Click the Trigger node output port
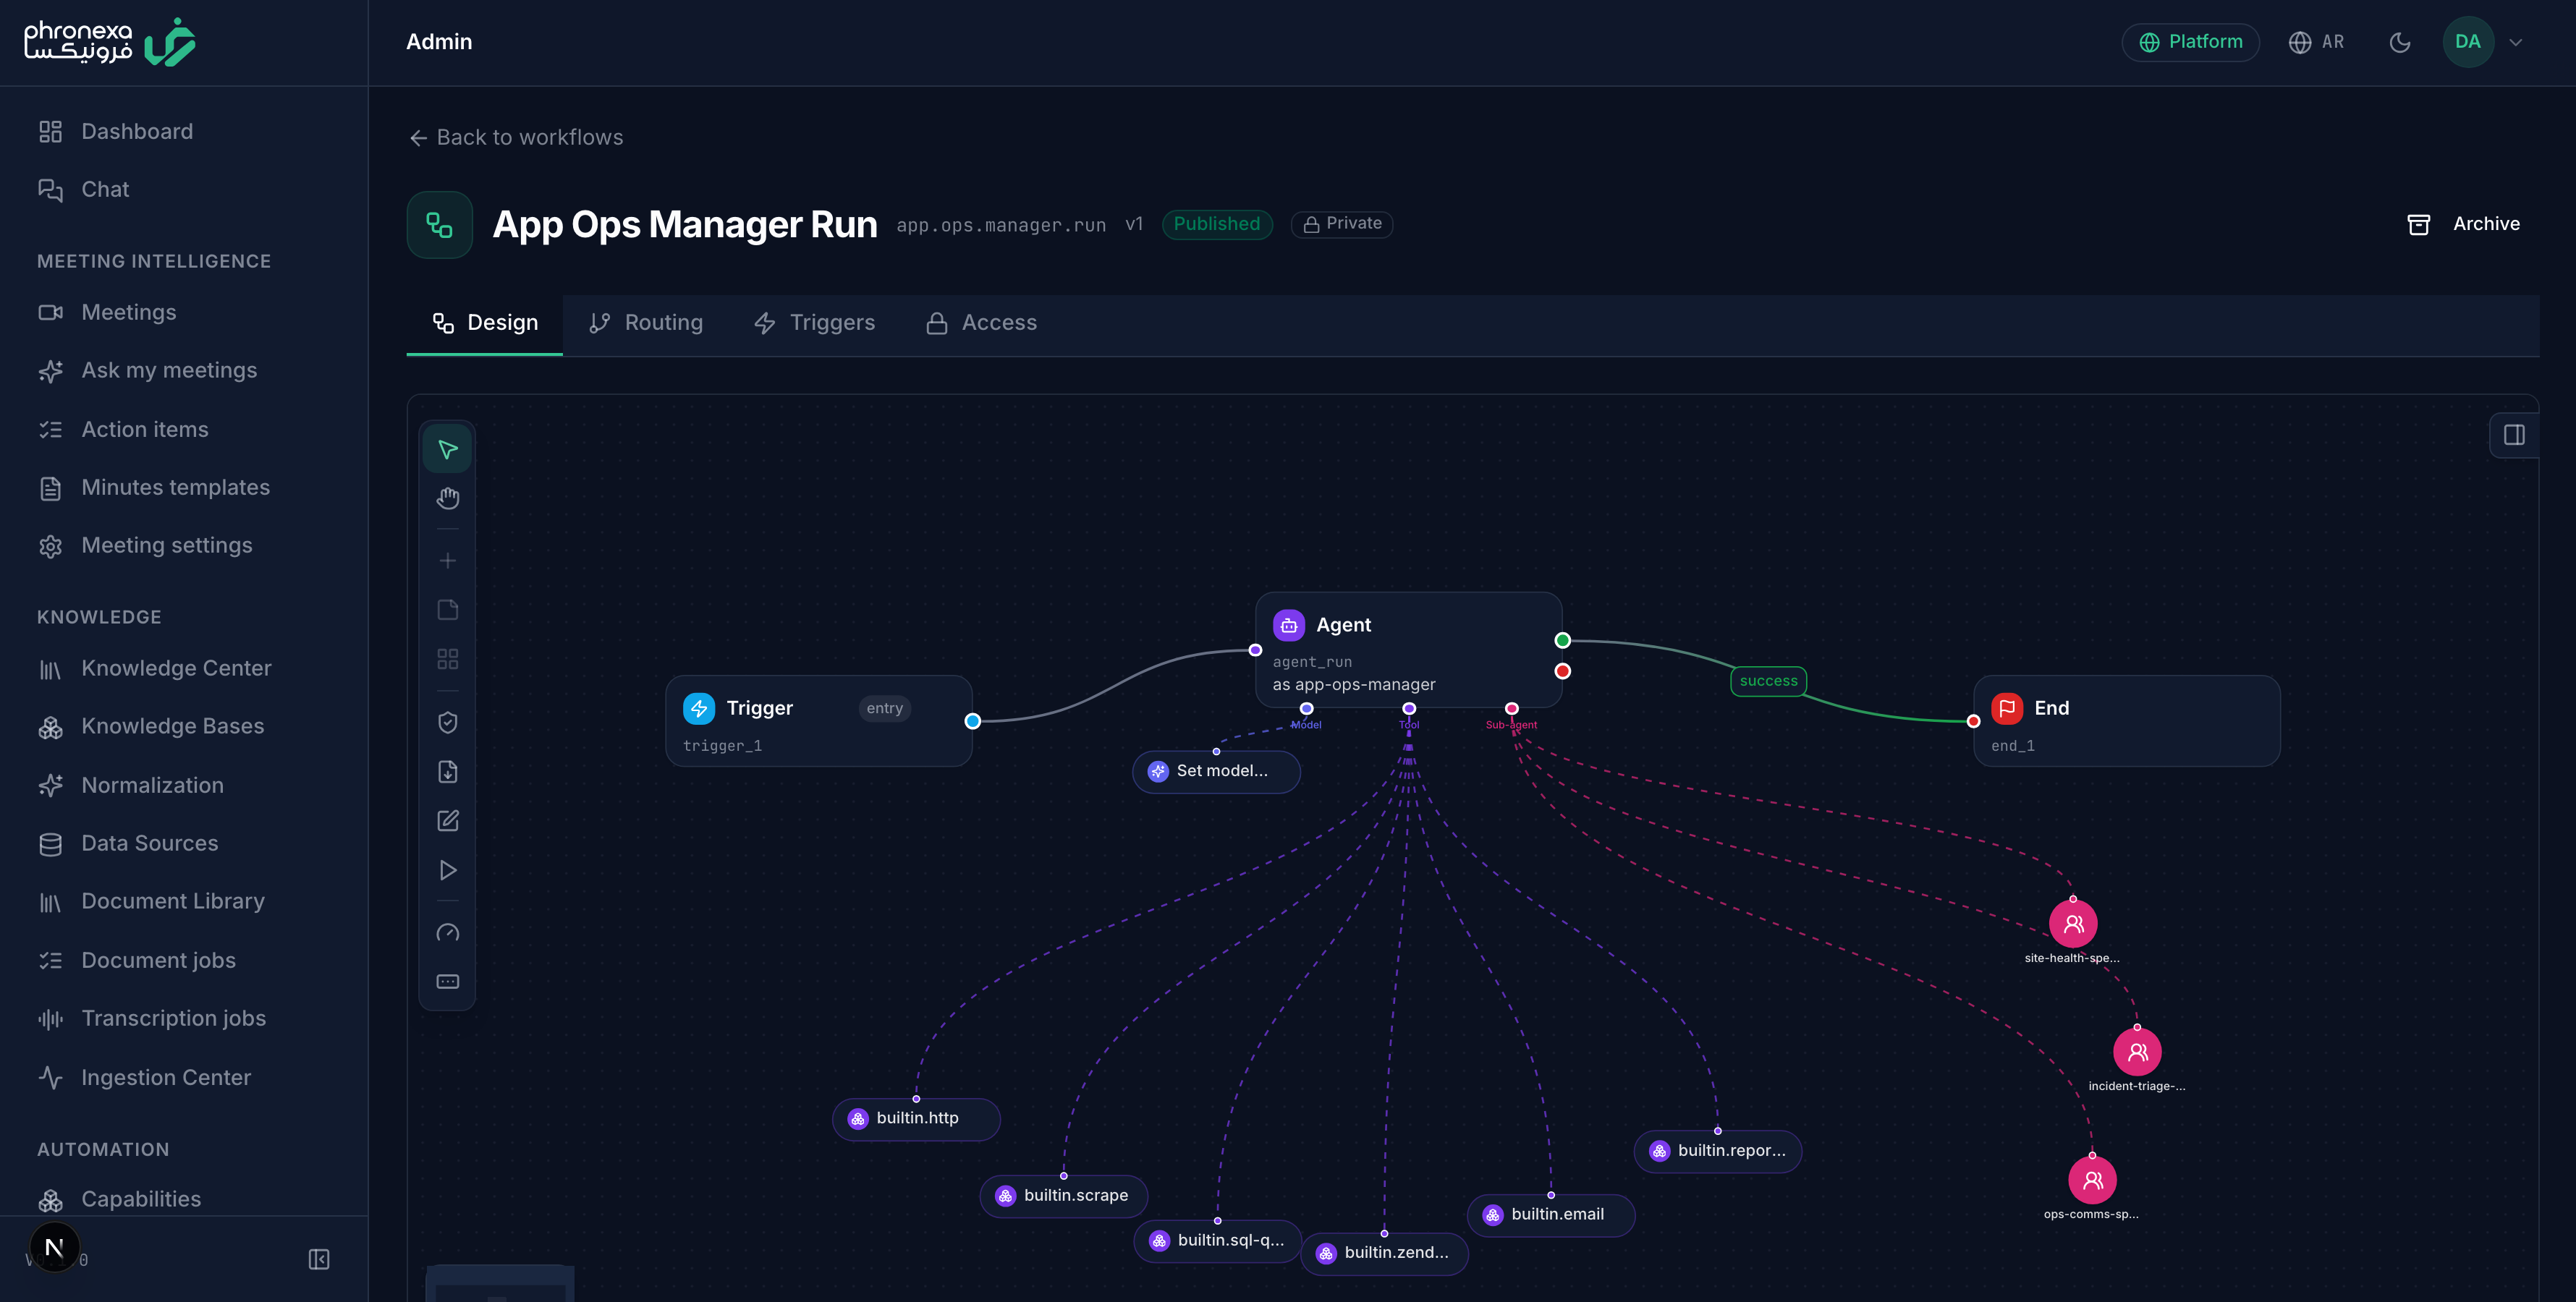 click(x=972, y=721)
